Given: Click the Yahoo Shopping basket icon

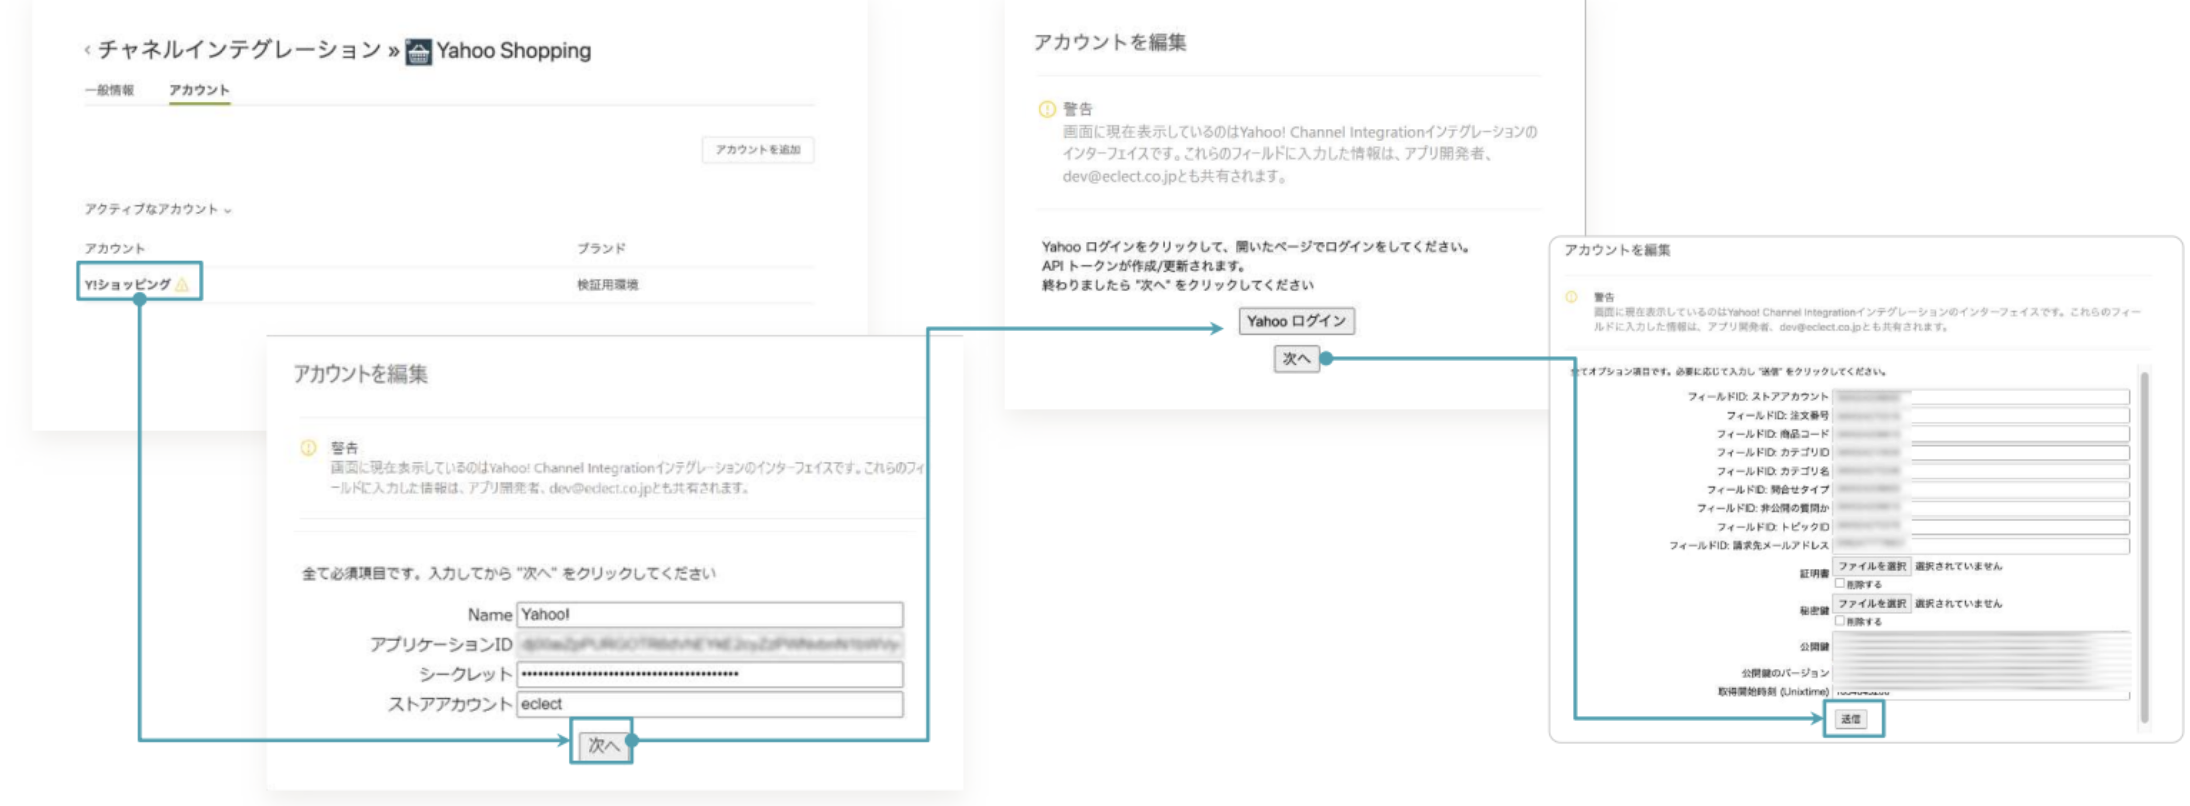Looking at the screenshot, I should [x=419, y=52].
